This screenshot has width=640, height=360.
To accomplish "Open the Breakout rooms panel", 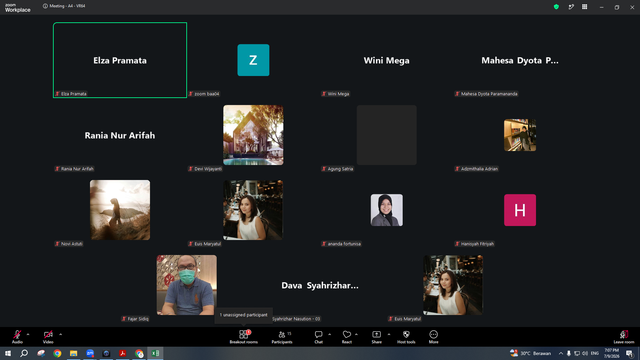I will [x=243, y=336].
